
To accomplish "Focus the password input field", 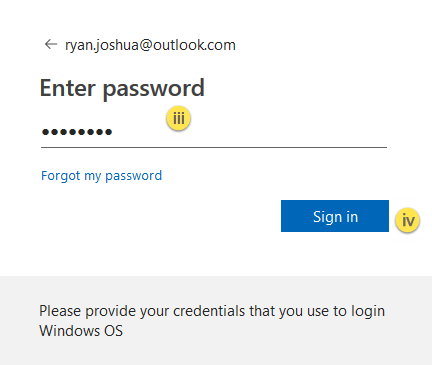I will click(x=214, y=132).
